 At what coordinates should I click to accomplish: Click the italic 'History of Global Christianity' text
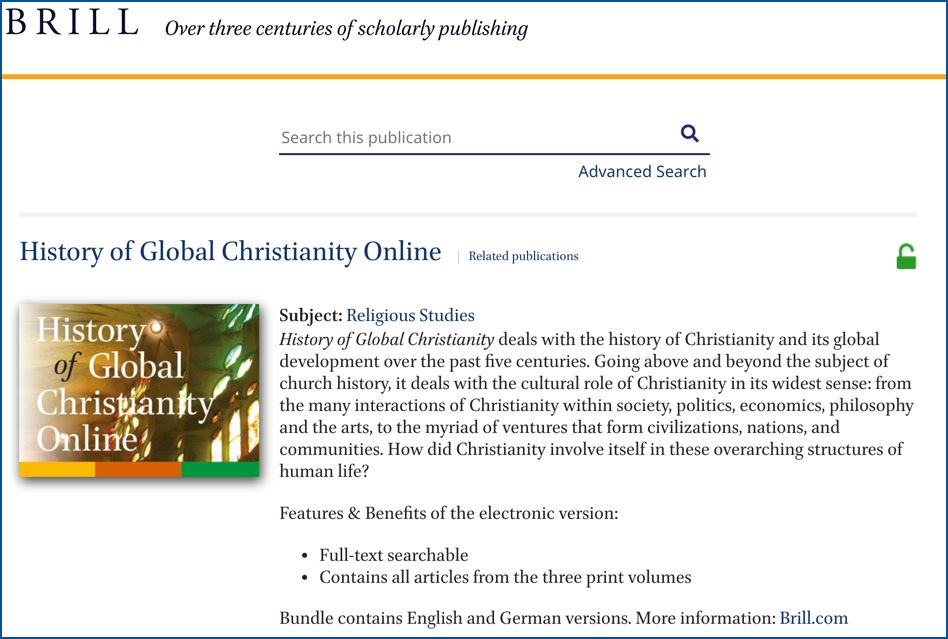click(386, 340)
